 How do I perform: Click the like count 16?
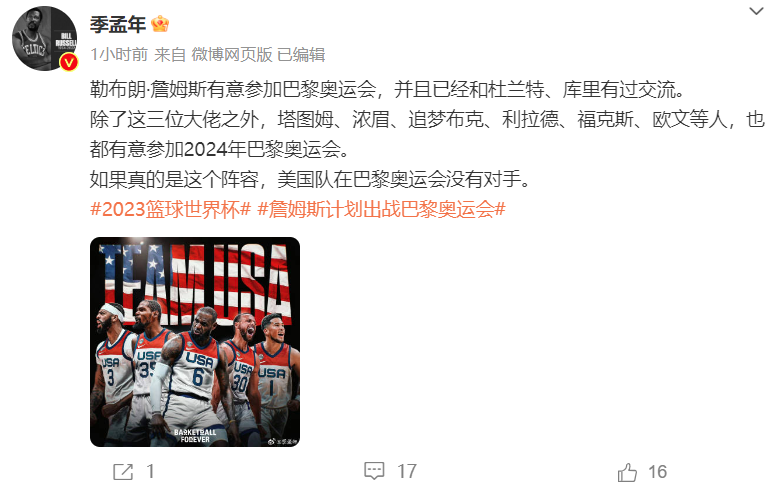[x=658, y=472]
